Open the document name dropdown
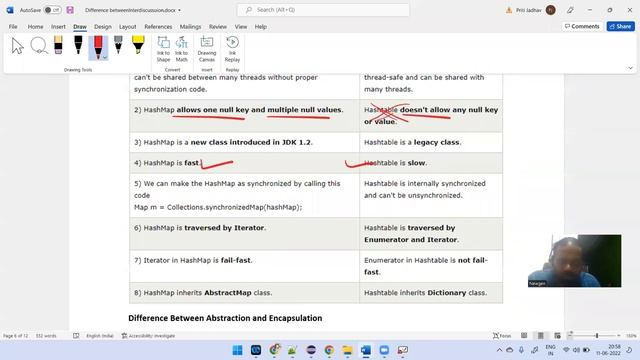The image size is (640, 360). [179, 10]
